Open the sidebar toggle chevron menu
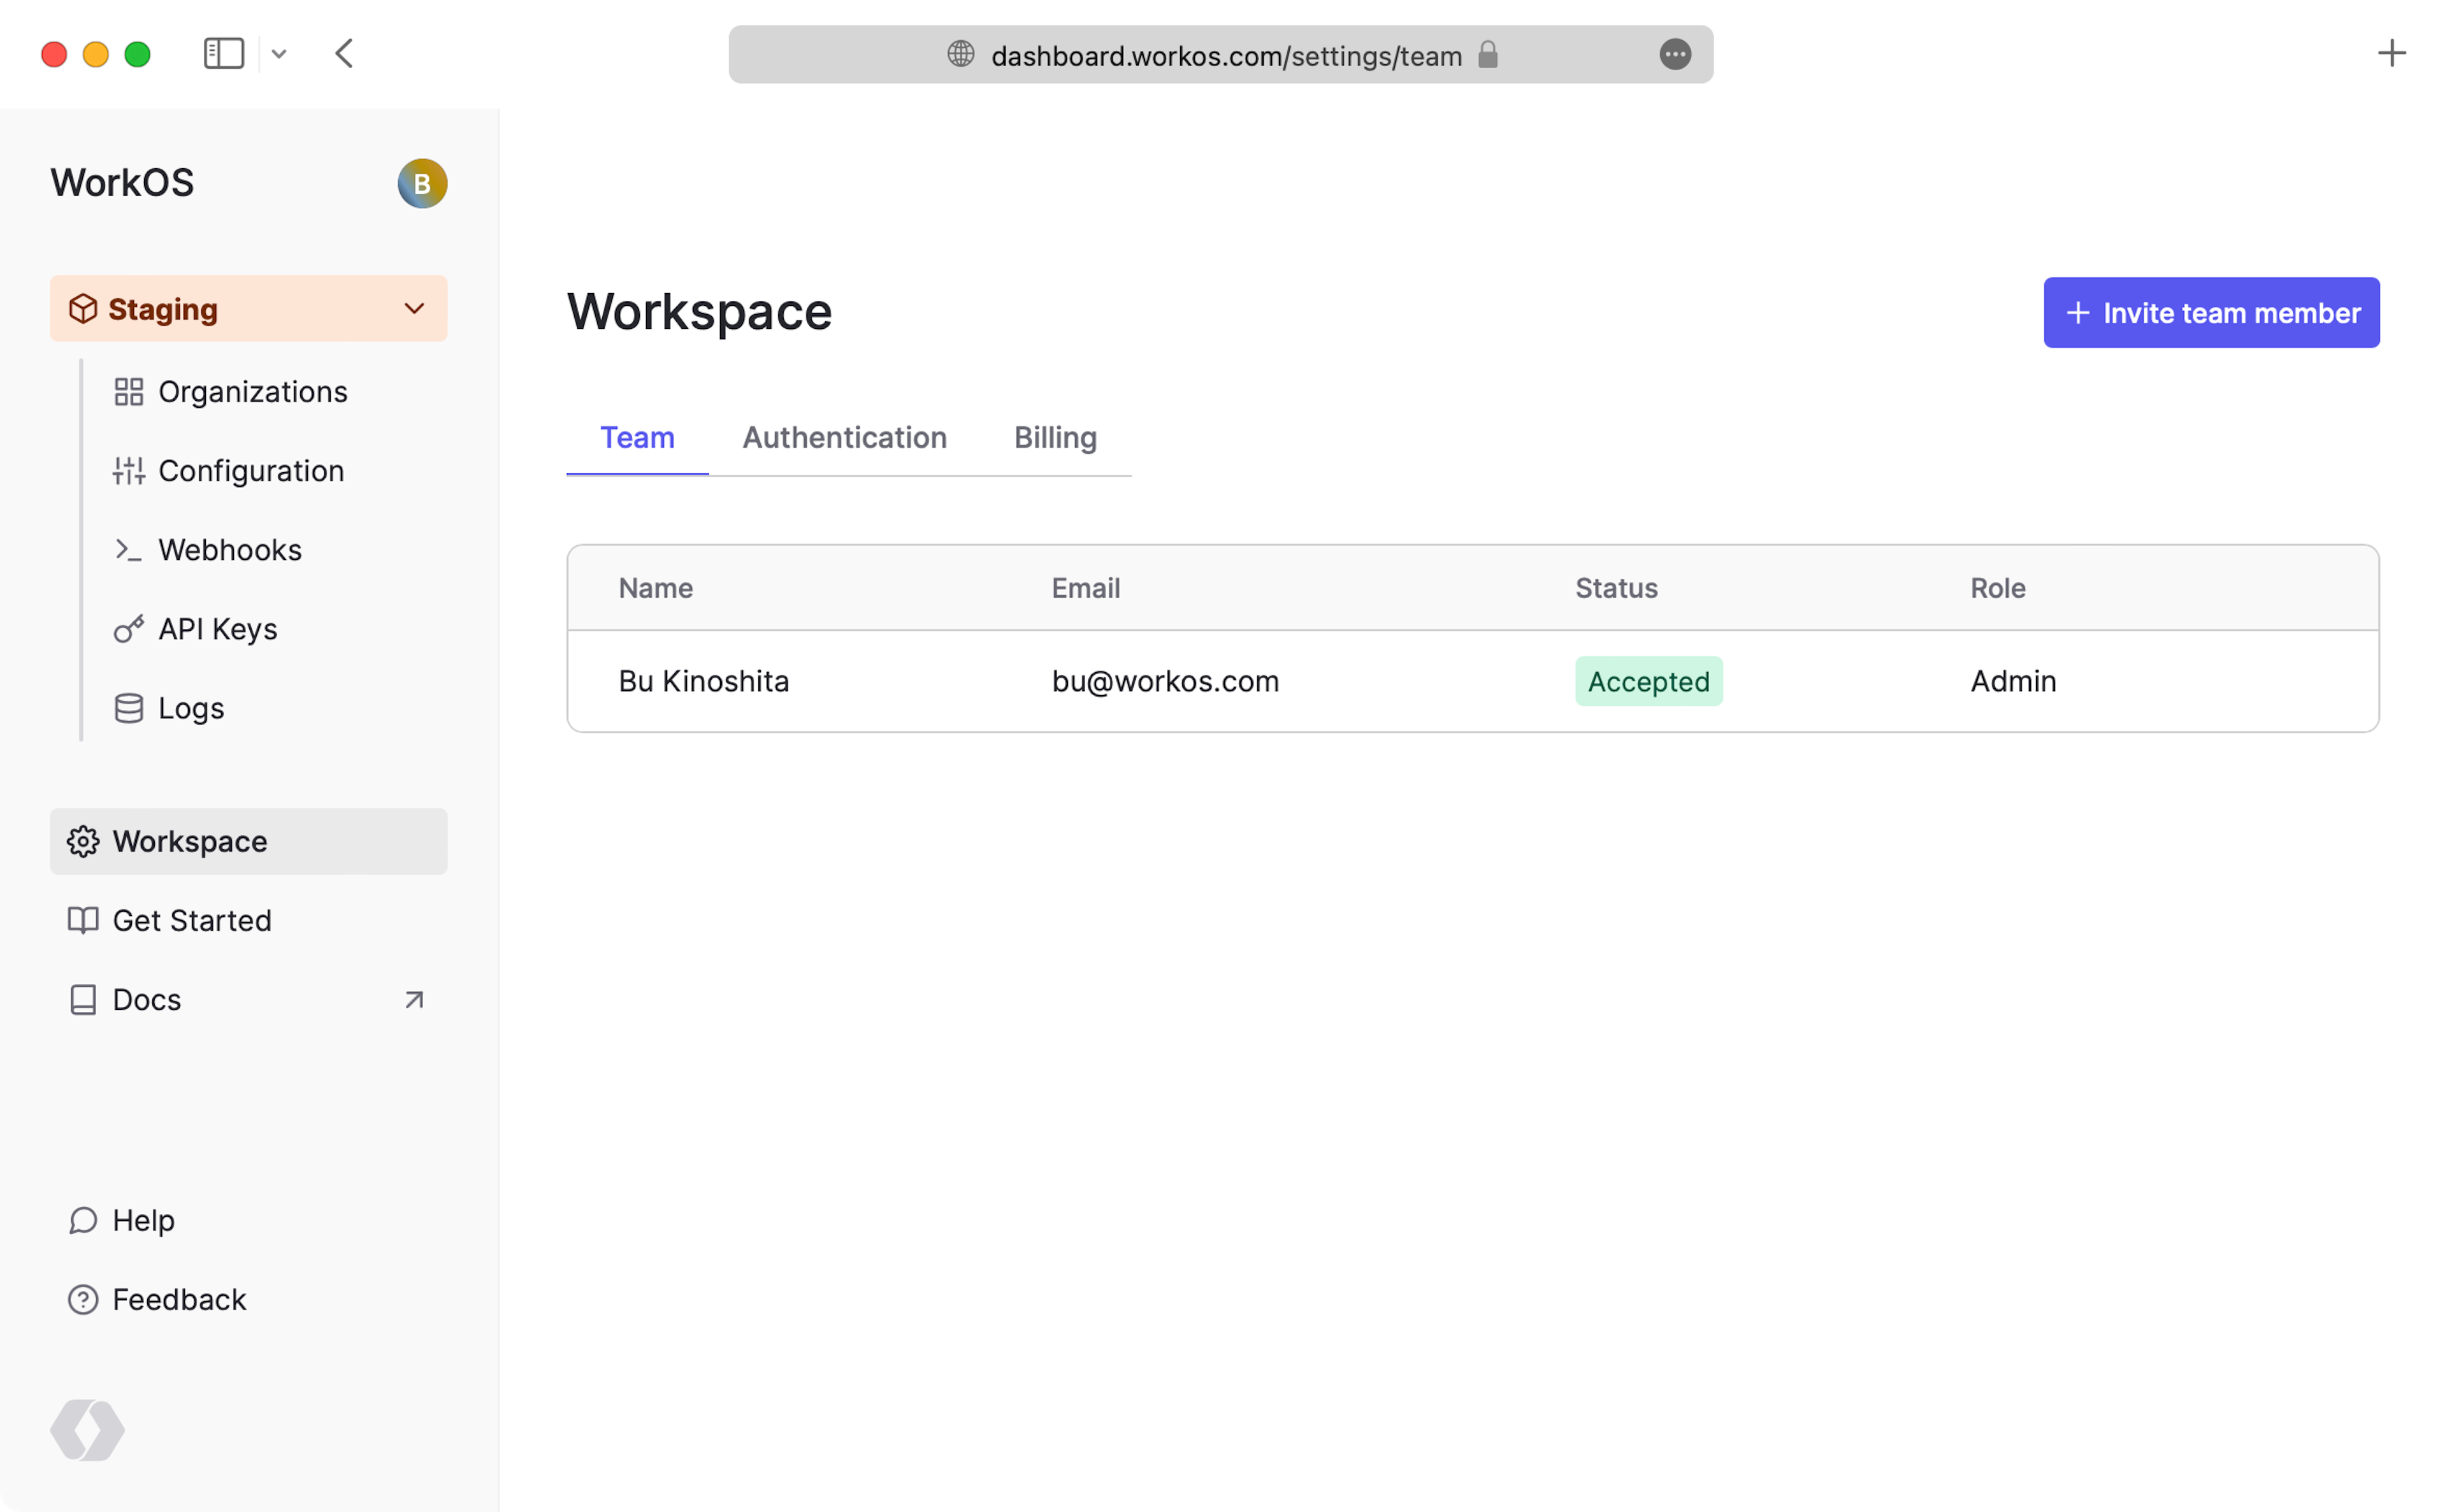2447x1512 pixels. click(279, 54)
